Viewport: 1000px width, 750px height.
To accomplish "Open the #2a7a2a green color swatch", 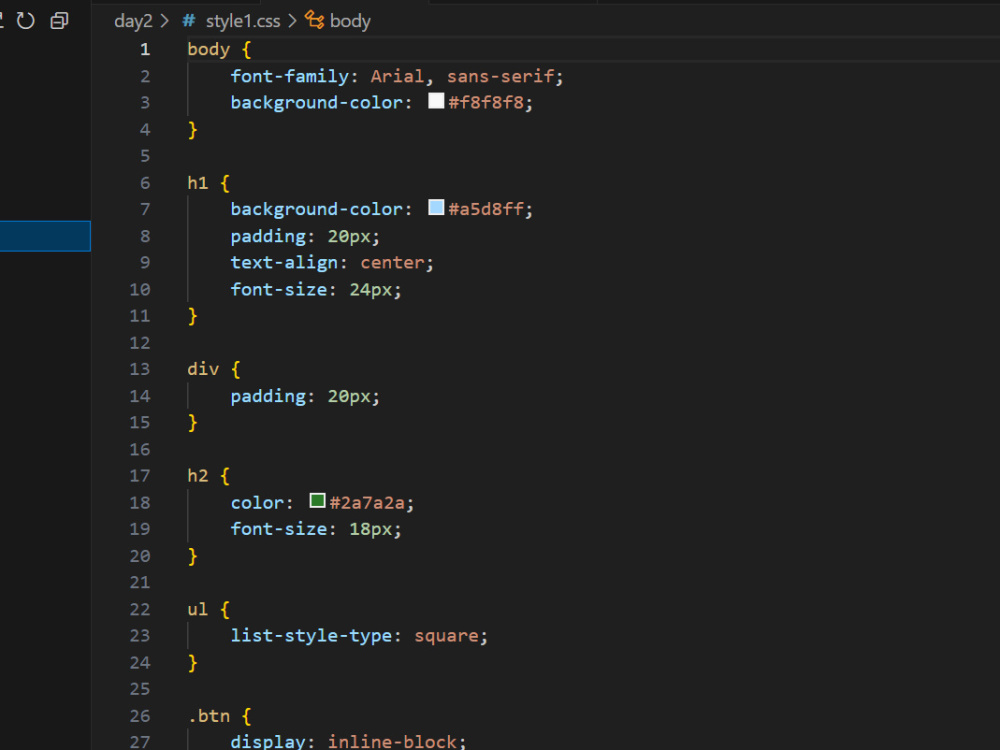I will pyautogui.click(x=317, y=501).
